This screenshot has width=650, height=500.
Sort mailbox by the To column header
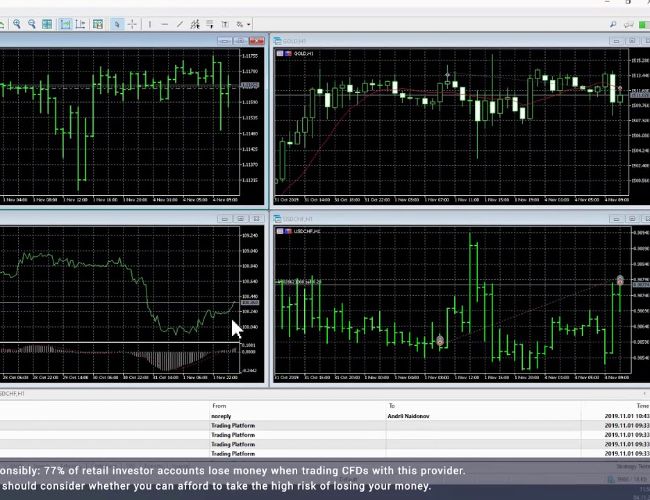click(392, 405)
